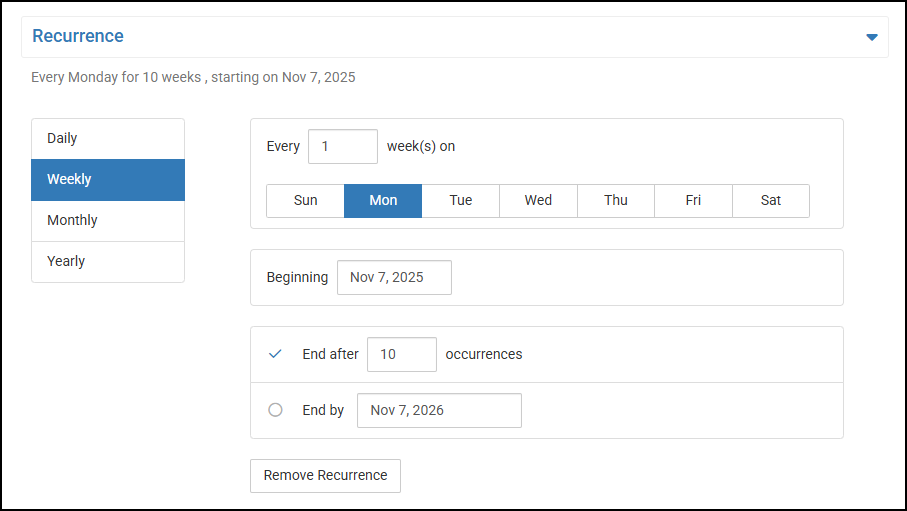Deselect the Mon day button
The width and height of the screenshot is (907, 511).
point(383,201)
